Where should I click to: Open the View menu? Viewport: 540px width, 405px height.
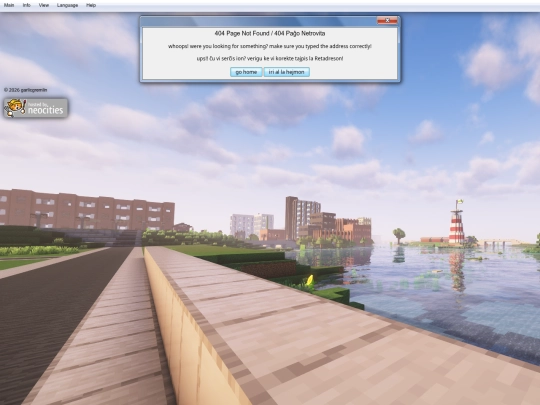pyautogui.click(x=44, y=5)
